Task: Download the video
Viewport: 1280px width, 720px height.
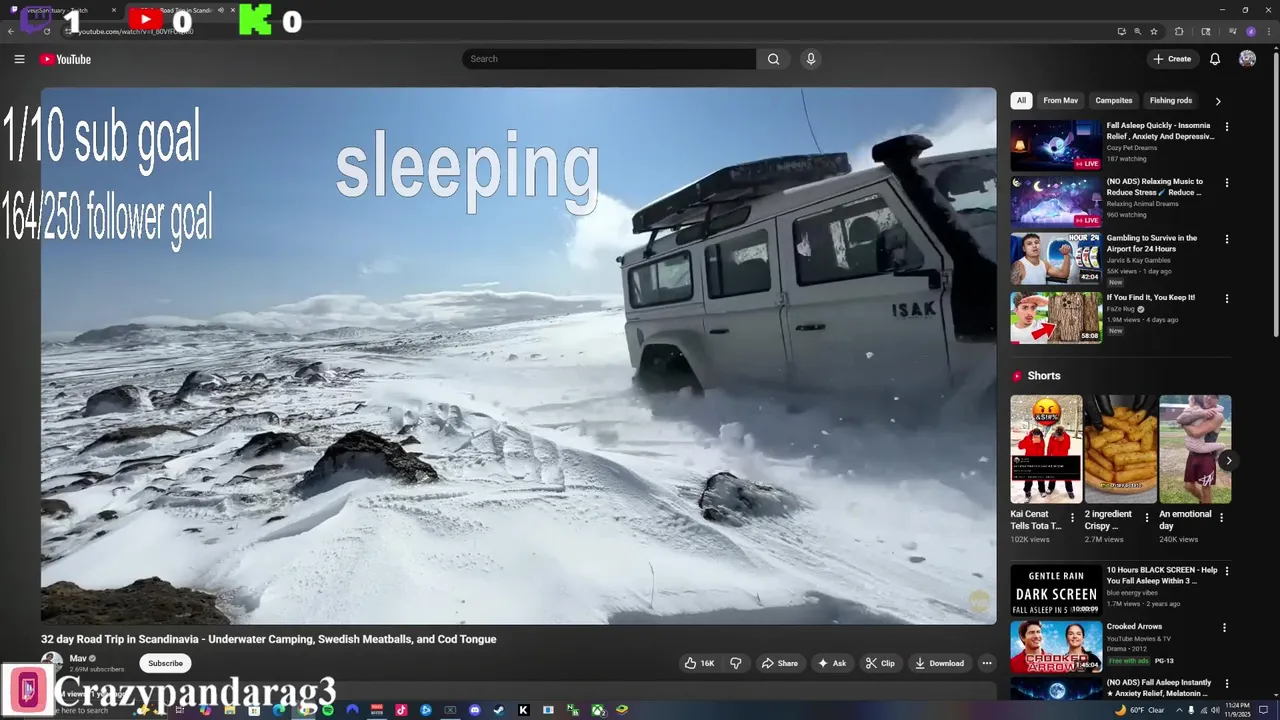Action: [x=939, y=663]
